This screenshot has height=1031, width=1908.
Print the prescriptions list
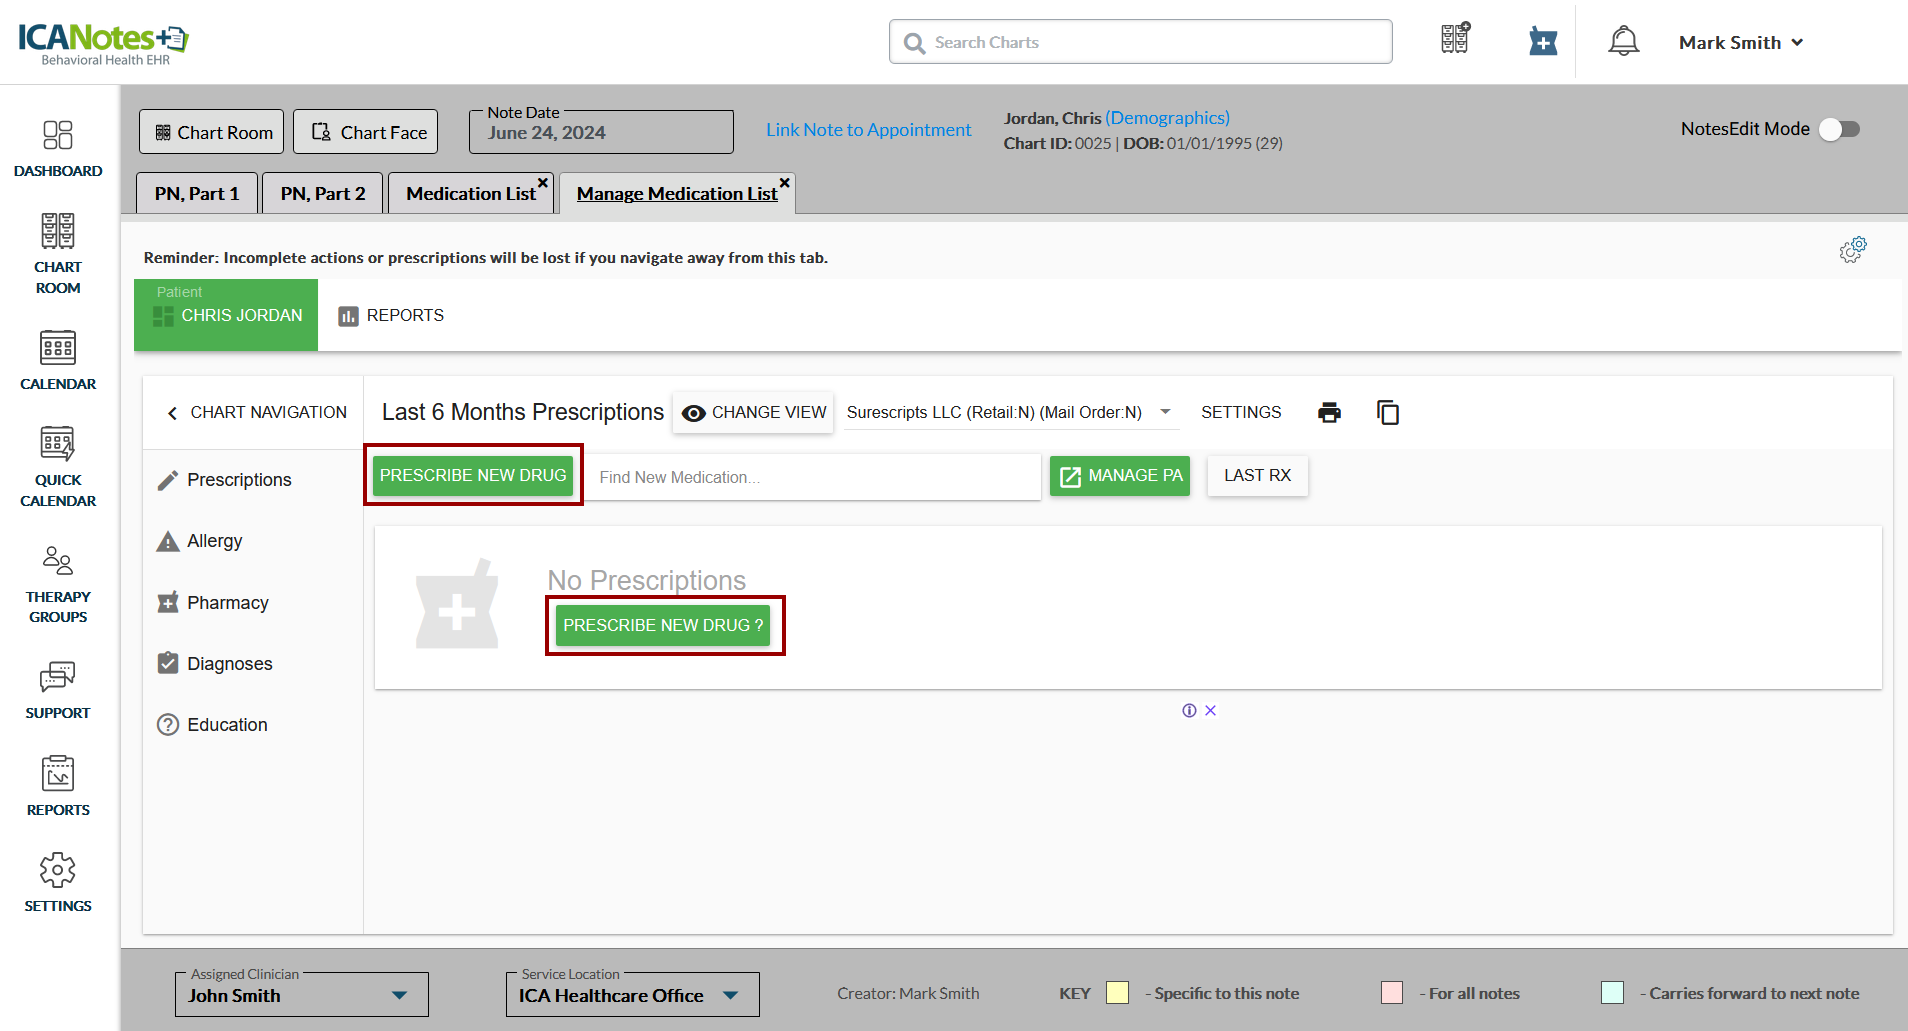[1329, 413]
